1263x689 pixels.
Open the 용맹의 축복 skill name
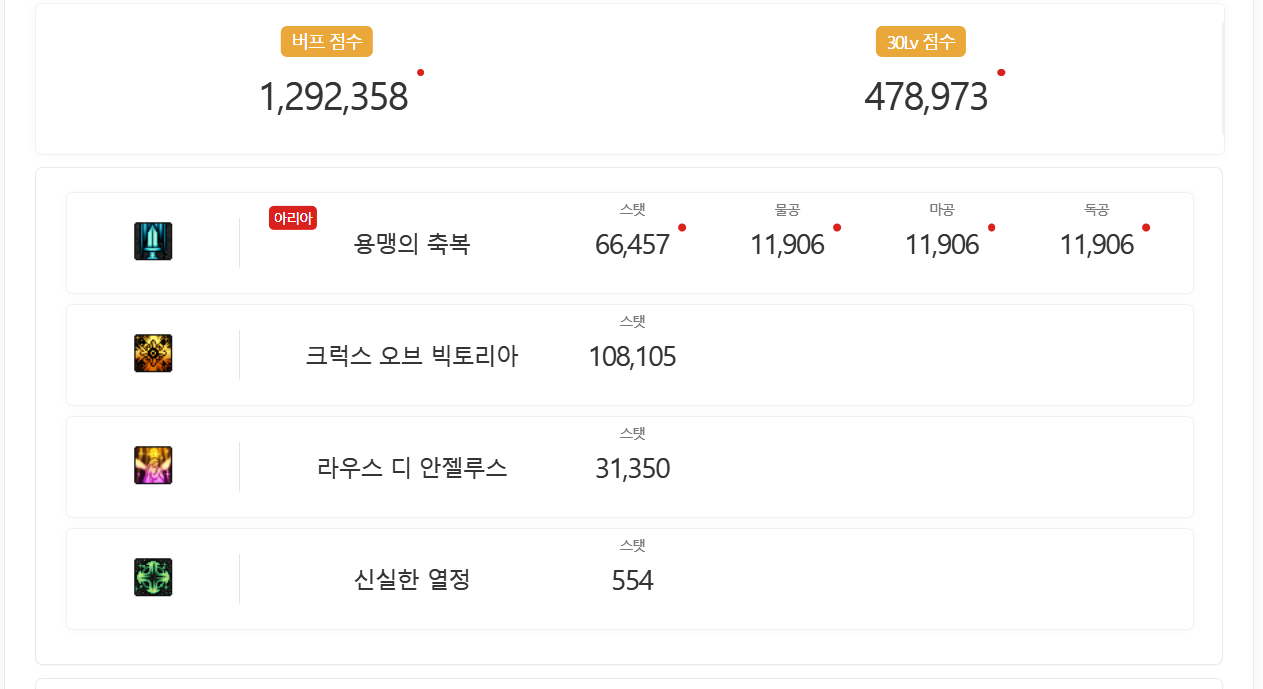pyautogui.click(x=412, y=244)
